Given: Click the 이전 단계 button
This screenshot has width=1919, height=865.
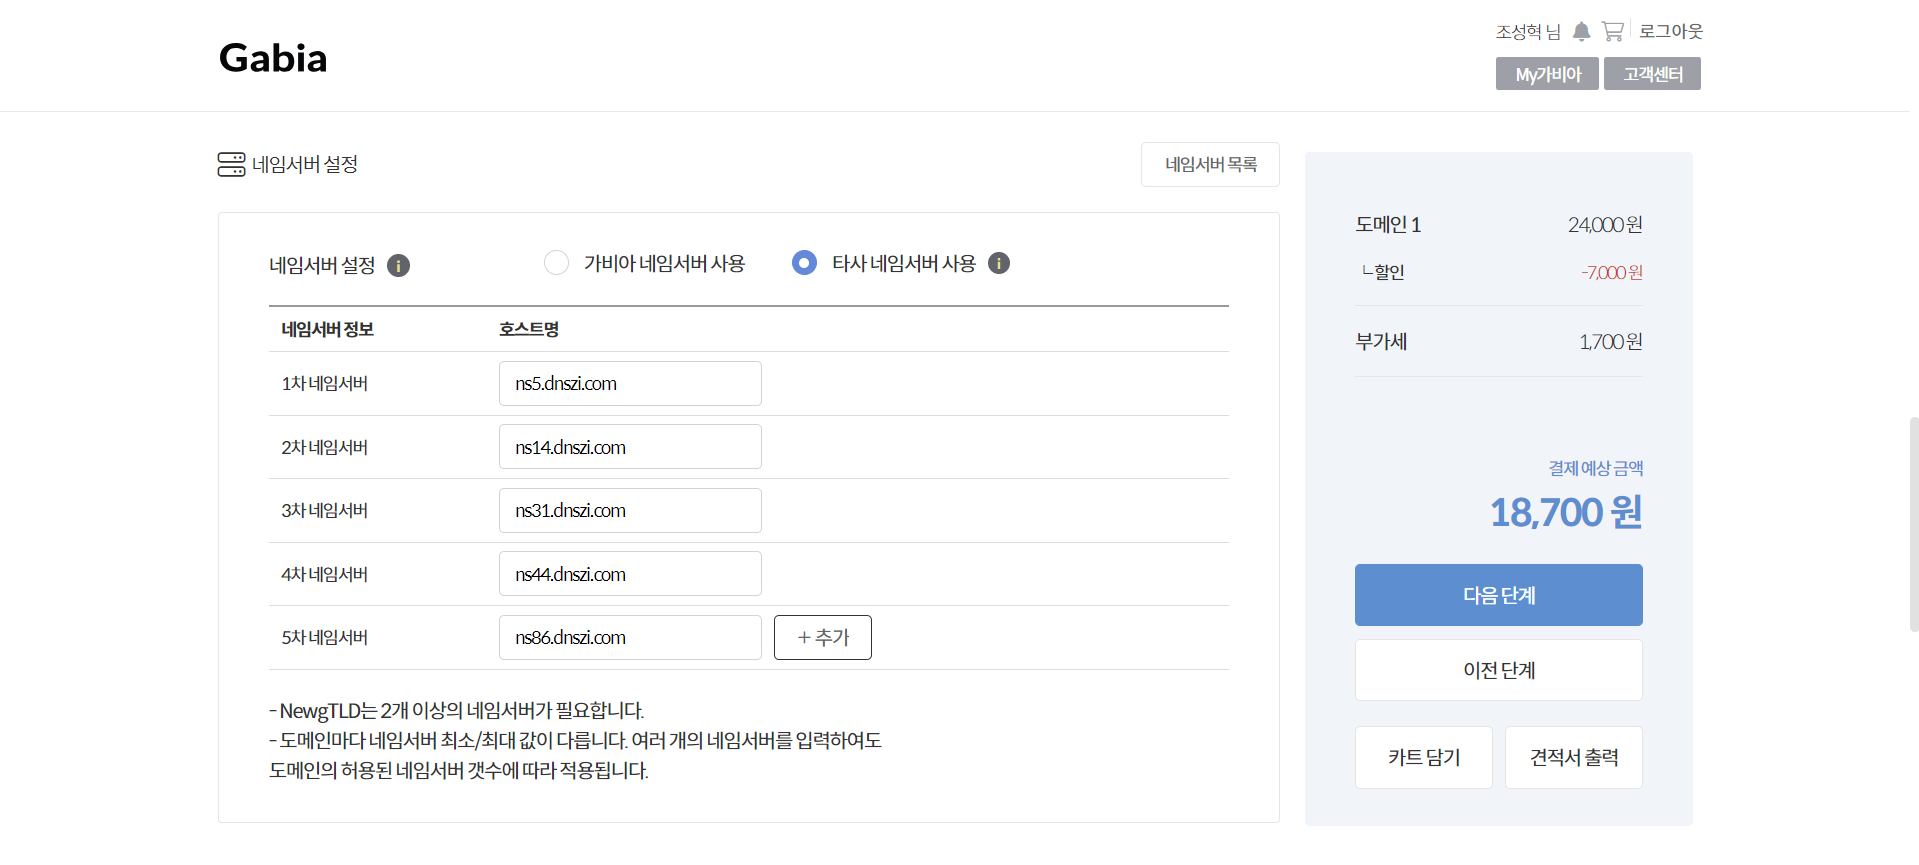Looking at the screenshot, I should (1498, 670).
